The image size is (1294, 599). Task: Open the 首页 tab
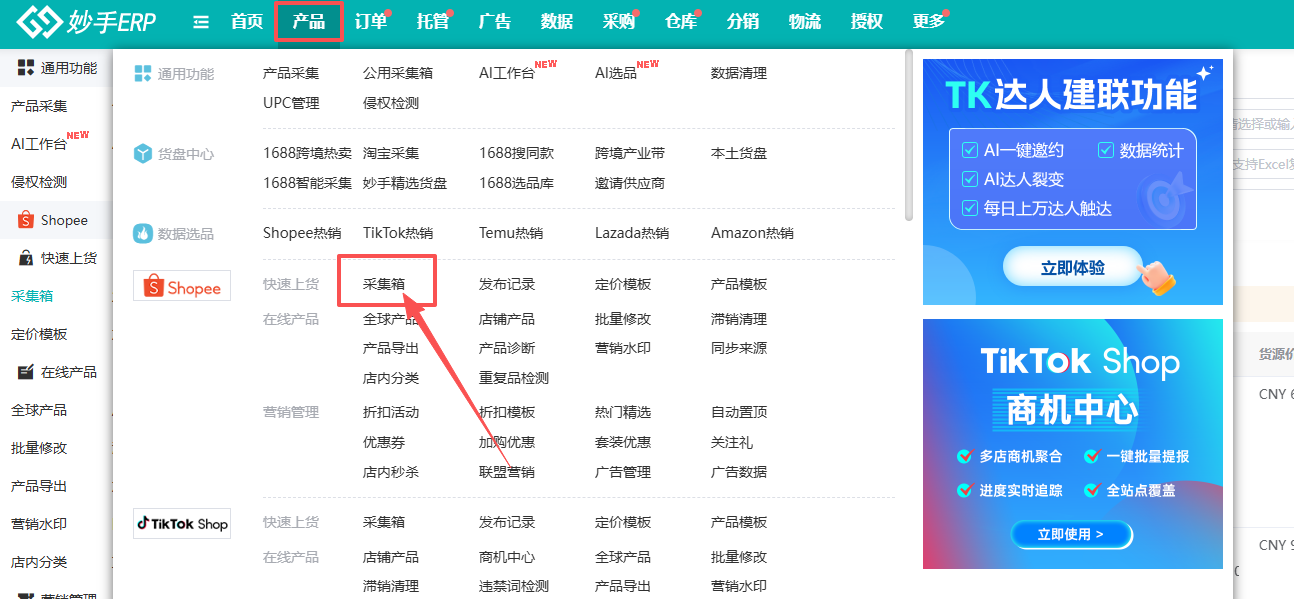[247, 22]
